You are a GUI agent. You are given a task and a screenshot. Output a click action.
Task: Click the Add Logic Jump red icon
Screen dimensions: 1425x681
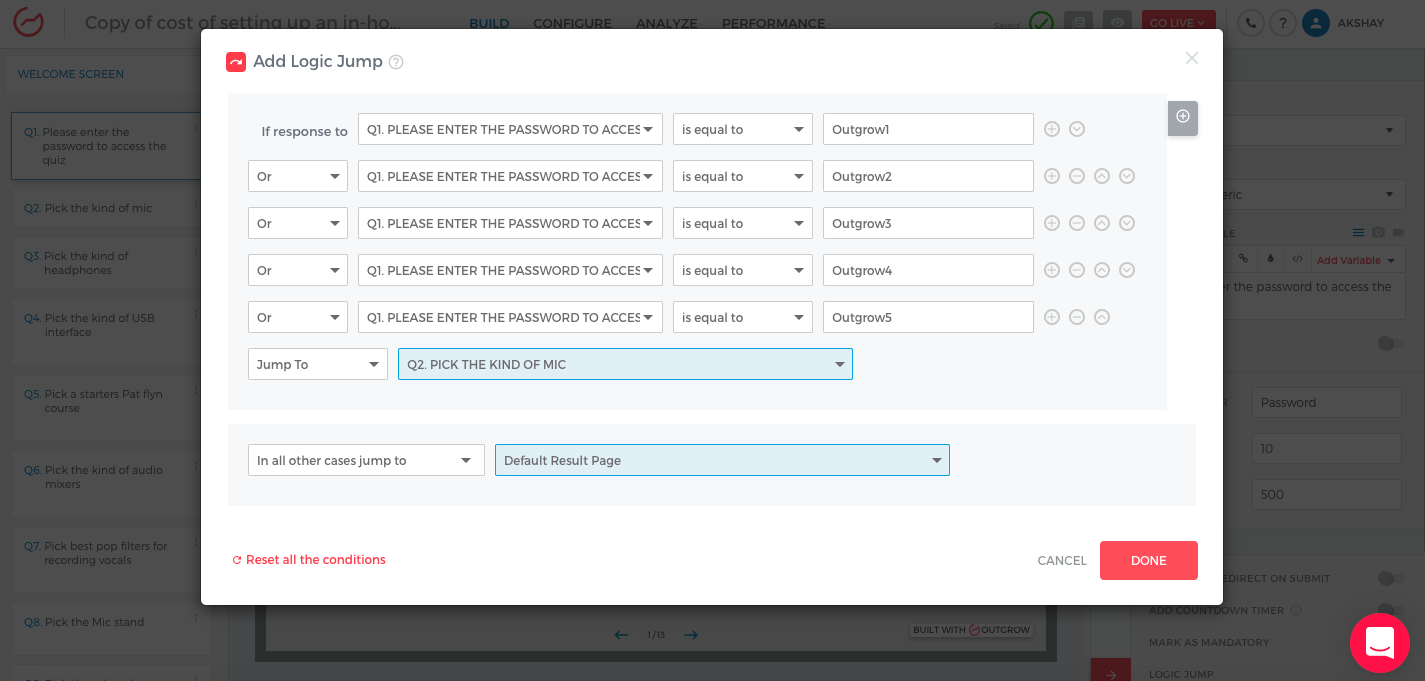pos(236,62)
